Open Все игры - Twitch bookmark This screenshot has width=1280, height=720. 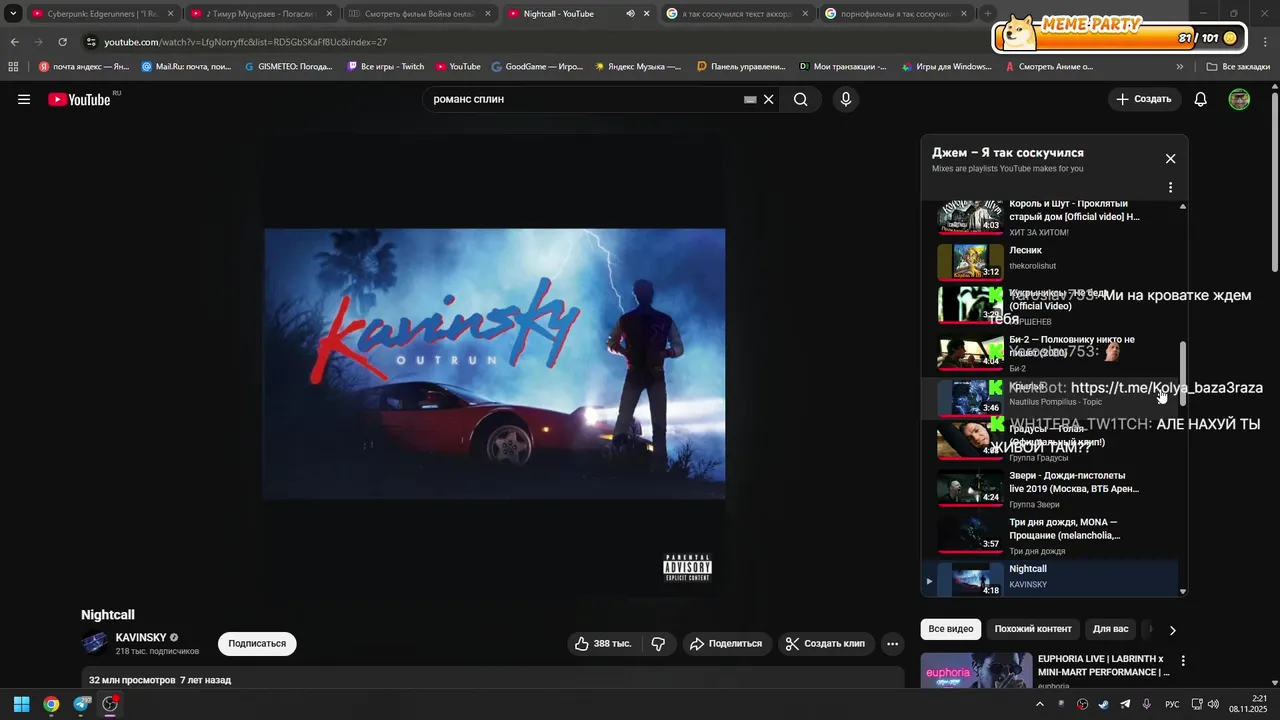pyautogui.click(x=385, y=67)
